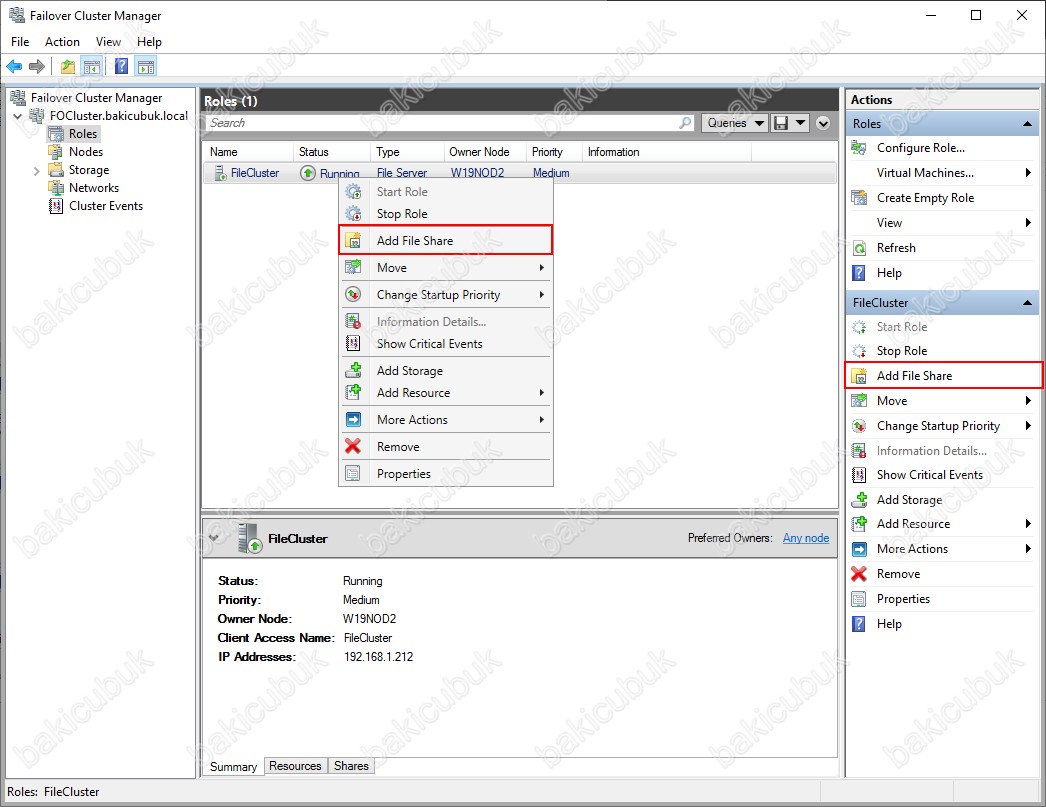Choose Add File Share from context menu
The width and height of the screenshot is (1046, 807).
click(446, 240)
